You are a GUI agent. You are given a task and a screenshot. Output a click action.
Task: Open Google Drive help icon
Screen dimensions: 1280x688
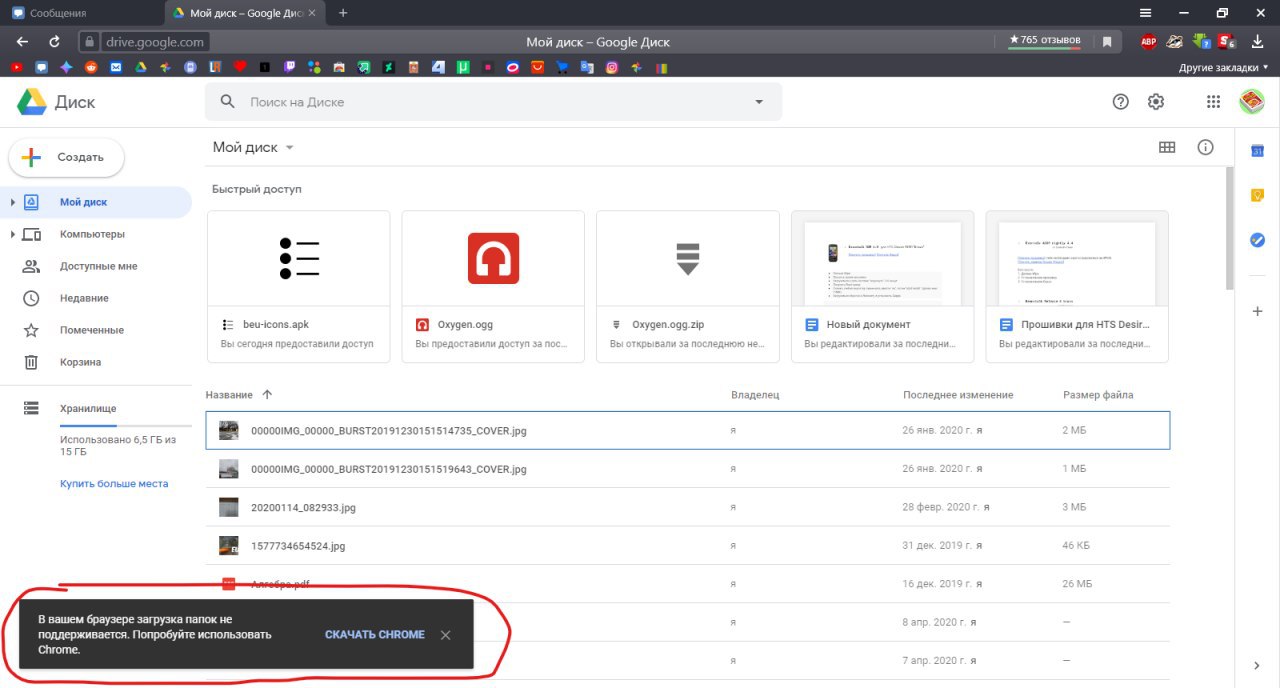point(1121,101)
